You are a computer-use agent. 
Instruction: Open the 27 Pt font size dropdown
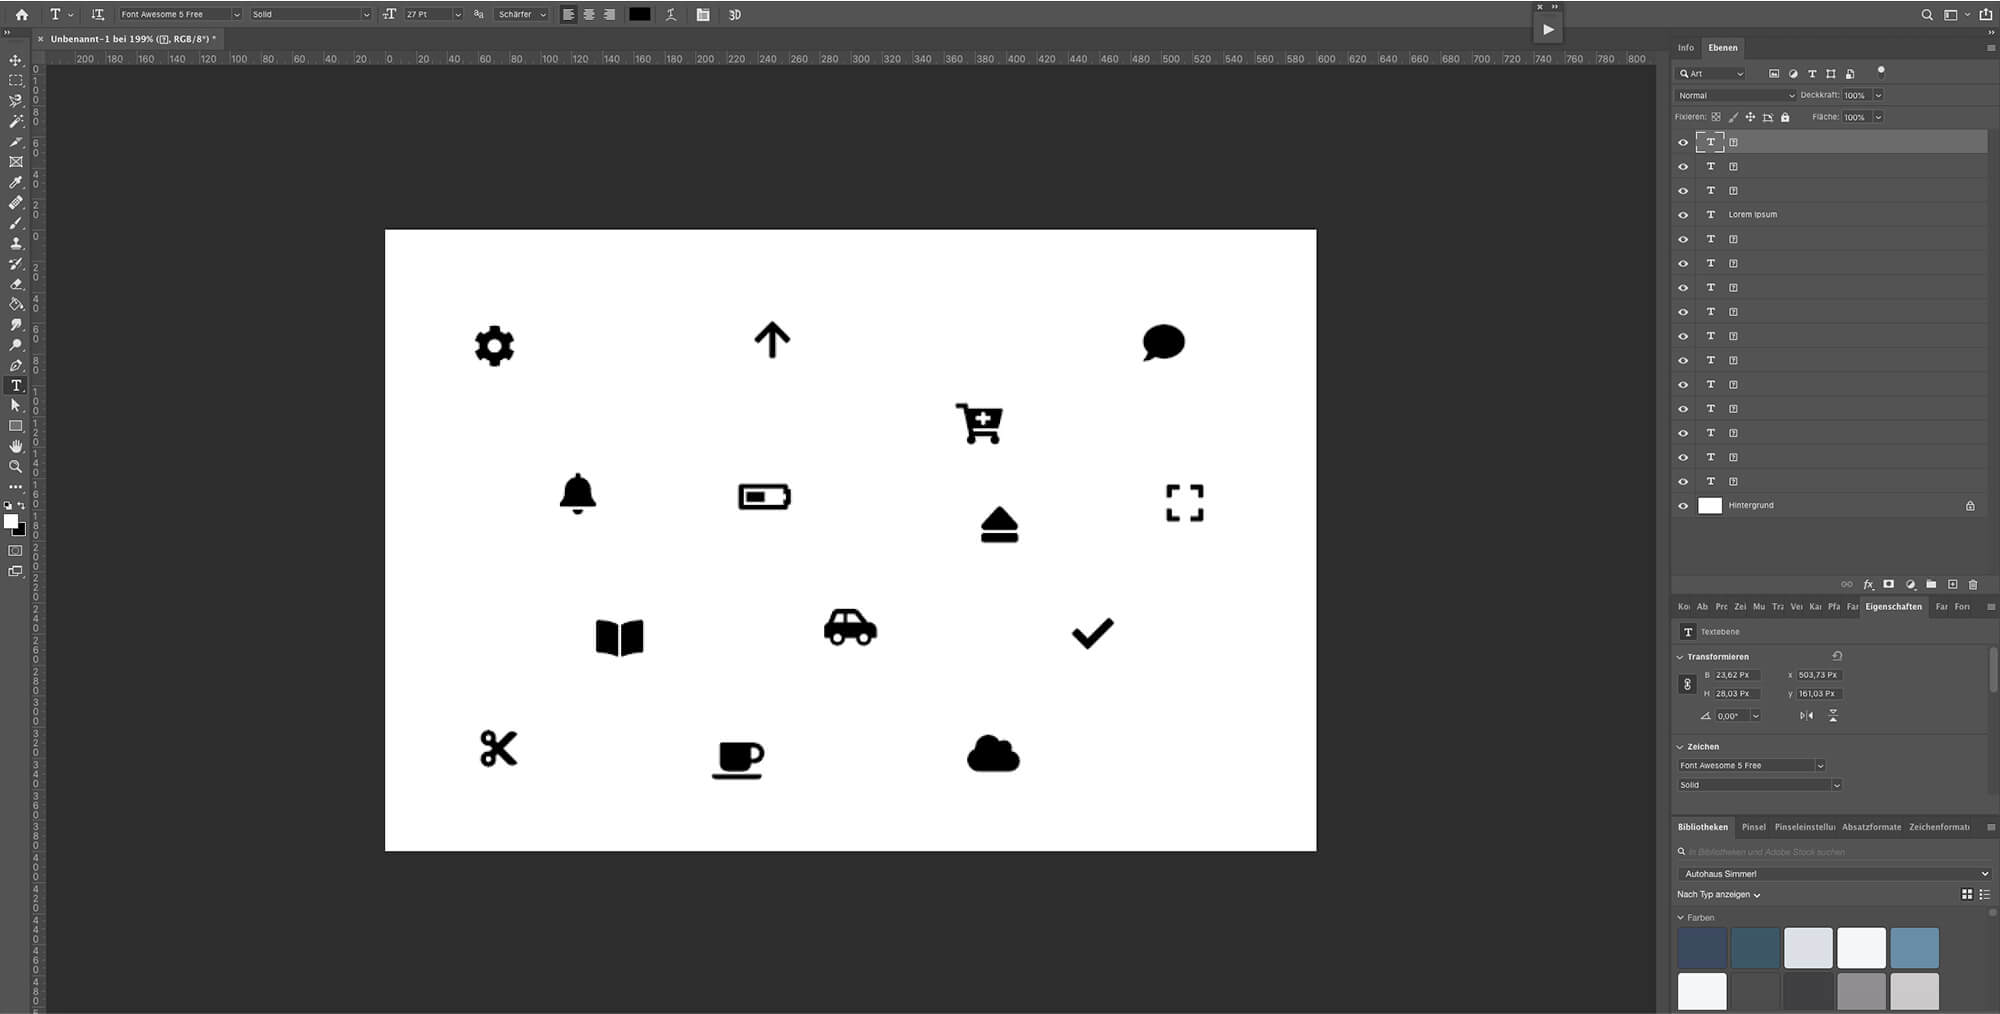point(457,14)
